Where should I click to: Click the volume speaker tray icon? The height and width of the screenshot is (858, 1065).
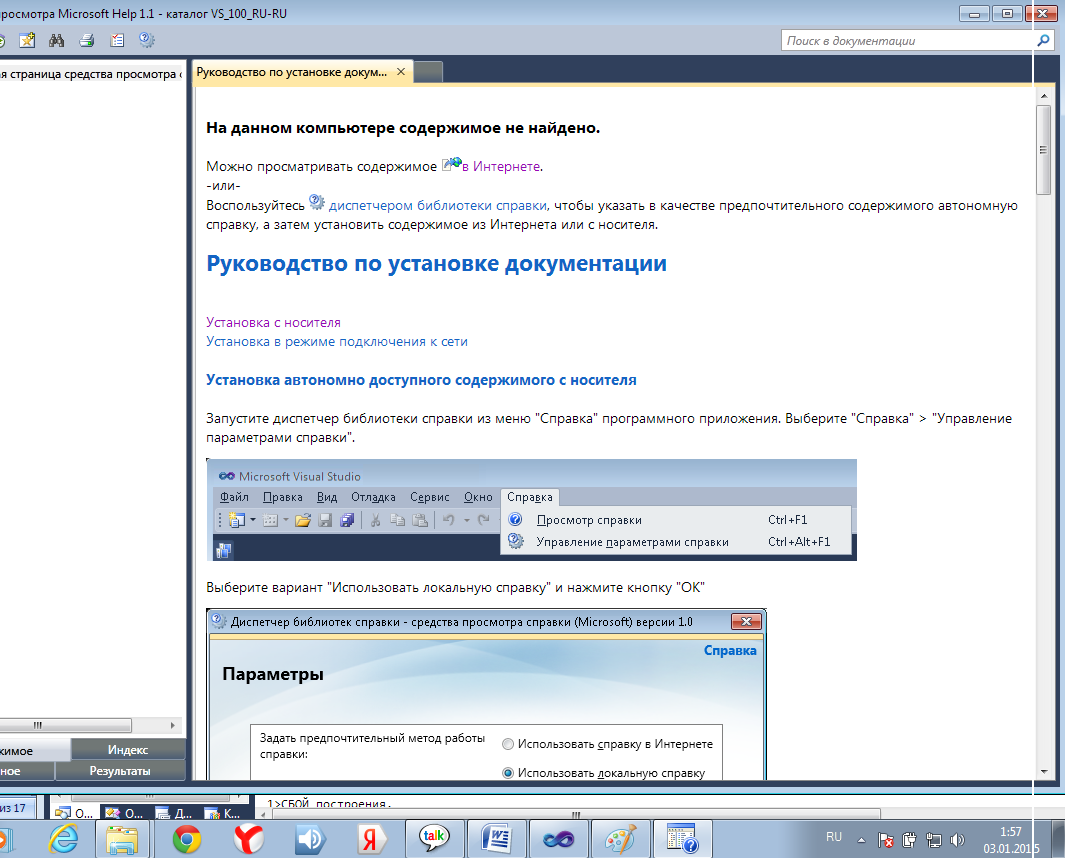(958, 840)
